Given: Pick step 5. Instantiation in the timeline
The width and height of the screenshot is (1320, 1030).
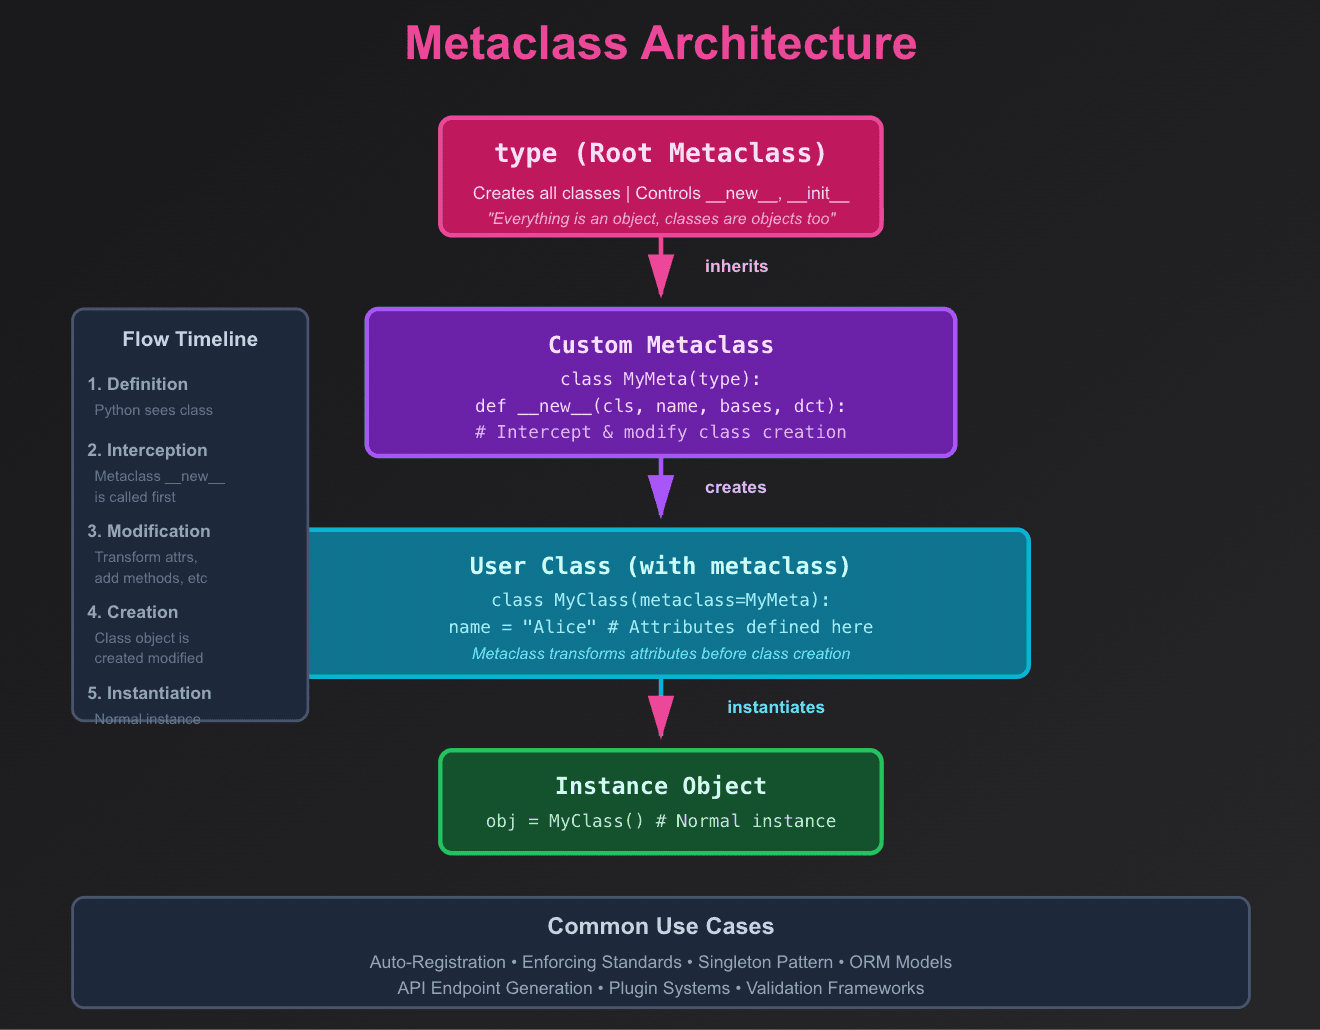Looking at the screenshot, I should [149, 693].
